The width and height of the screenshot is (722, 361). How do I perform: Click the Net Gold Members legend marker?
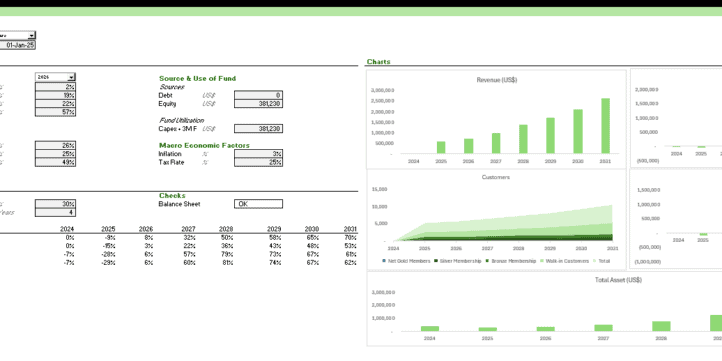click(384, 261)
